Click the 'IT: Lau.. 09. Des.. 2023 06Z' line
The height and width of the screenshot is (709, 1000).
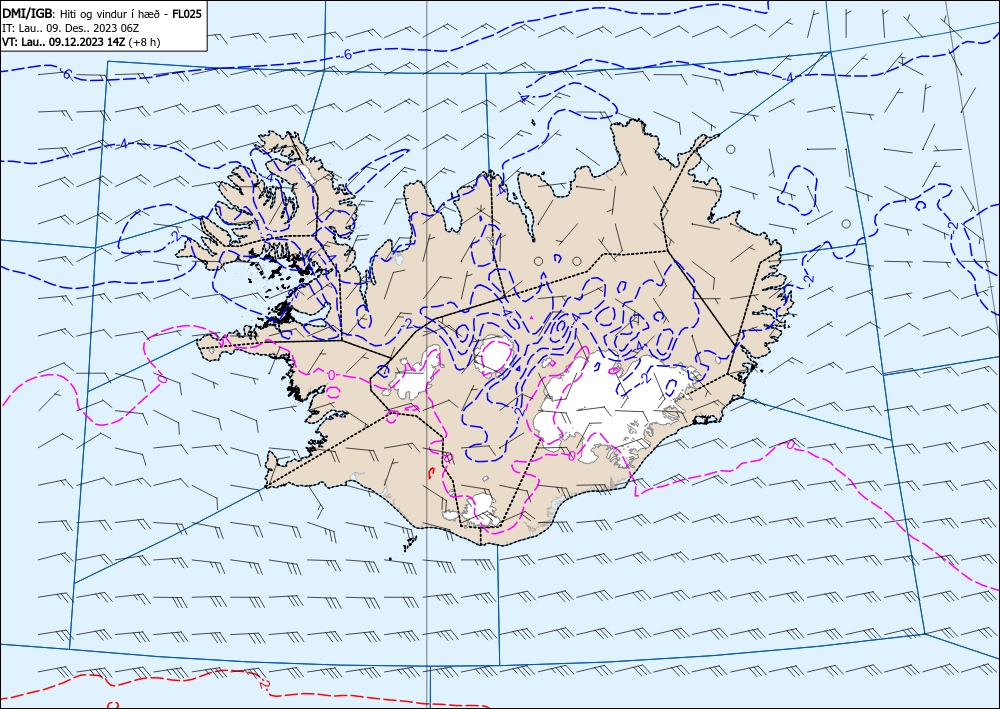pyautogui.click(x=71, y=28)
